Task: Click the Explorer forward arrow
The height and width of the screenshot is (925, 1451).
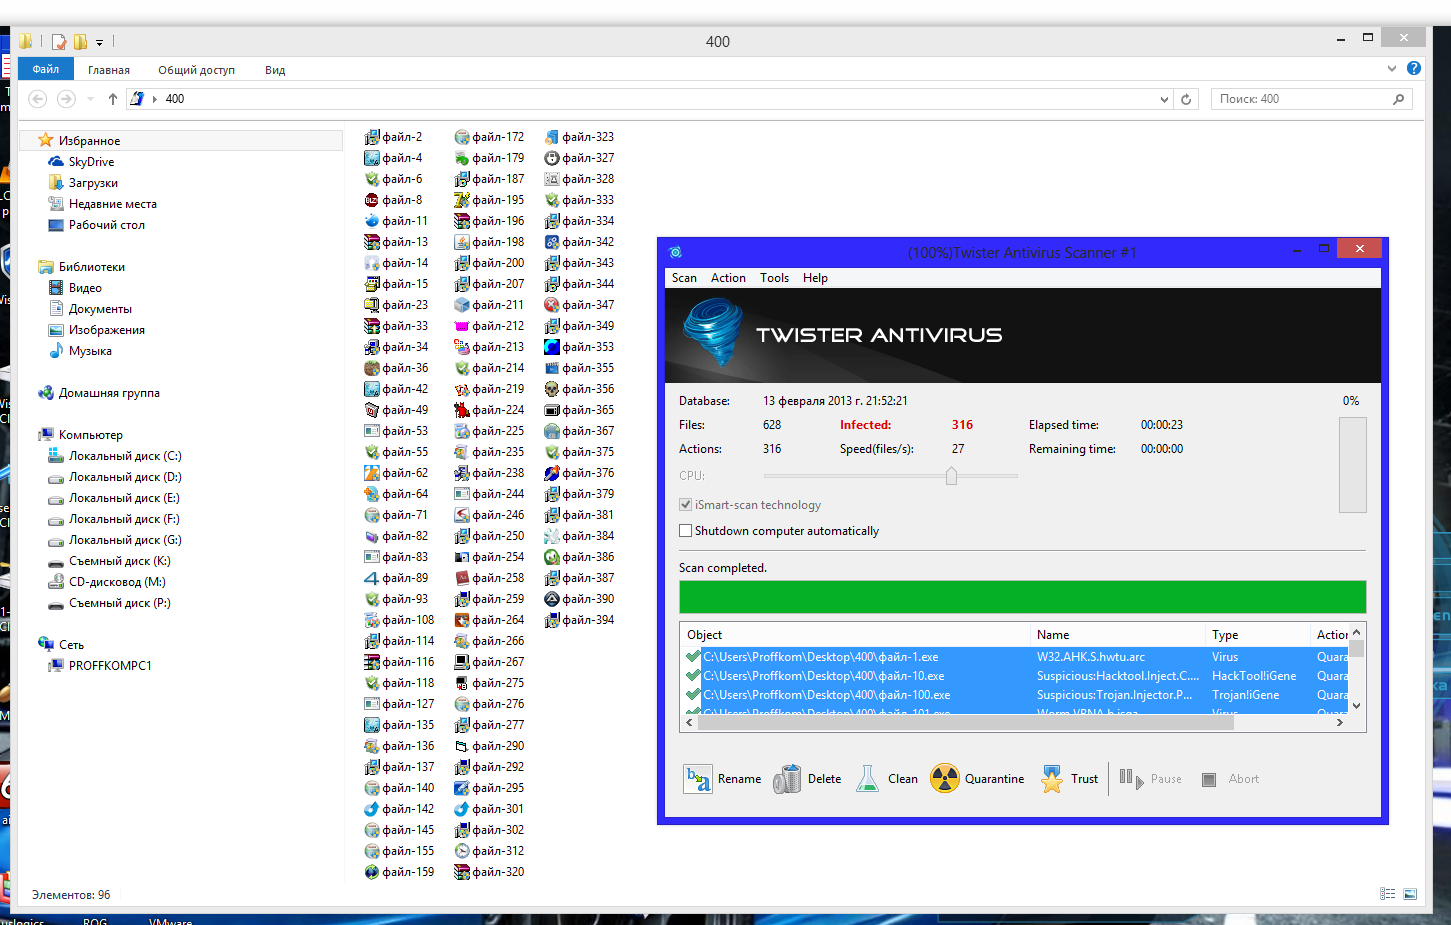Action: click(66, 99)
